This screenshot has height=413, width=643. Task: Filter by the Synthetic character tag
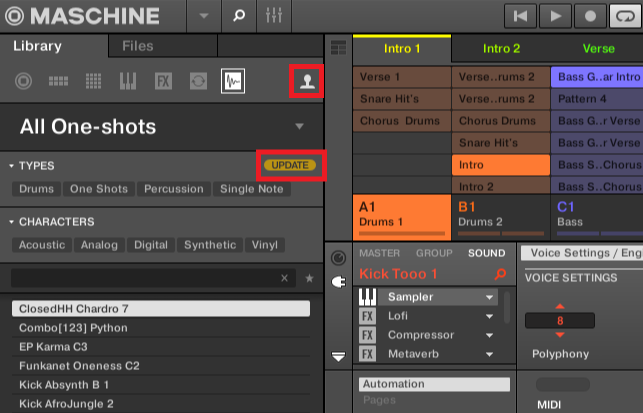tap(210, 245)
